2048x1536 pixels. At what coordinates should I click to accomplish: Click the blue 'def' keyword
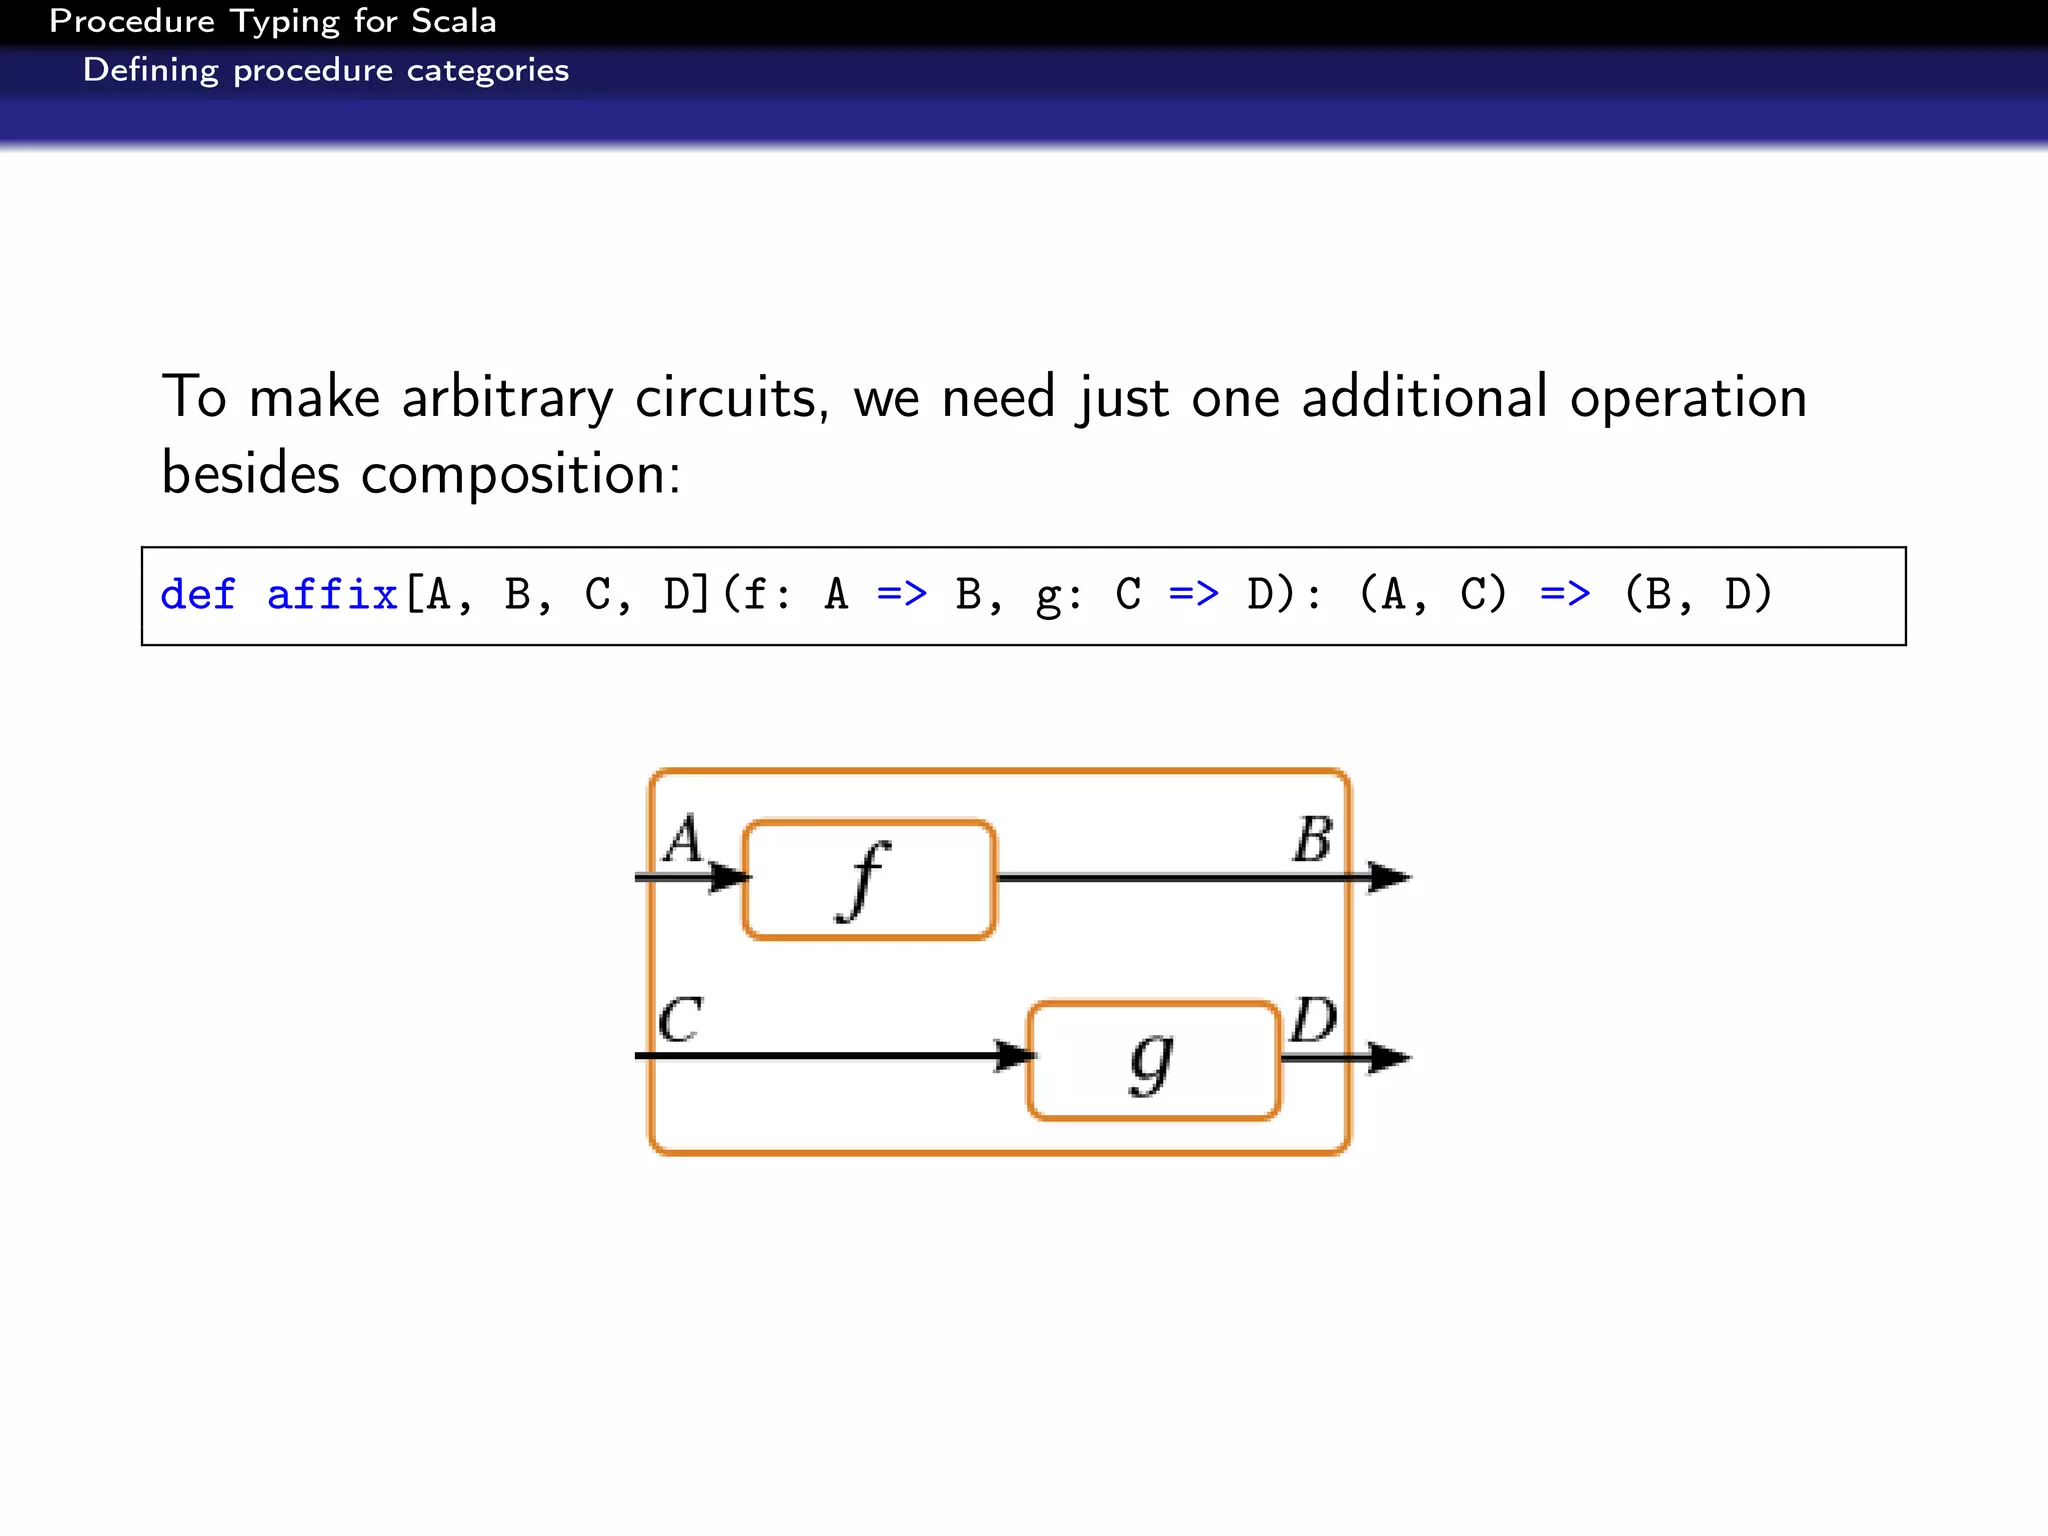tap(197, 595)
